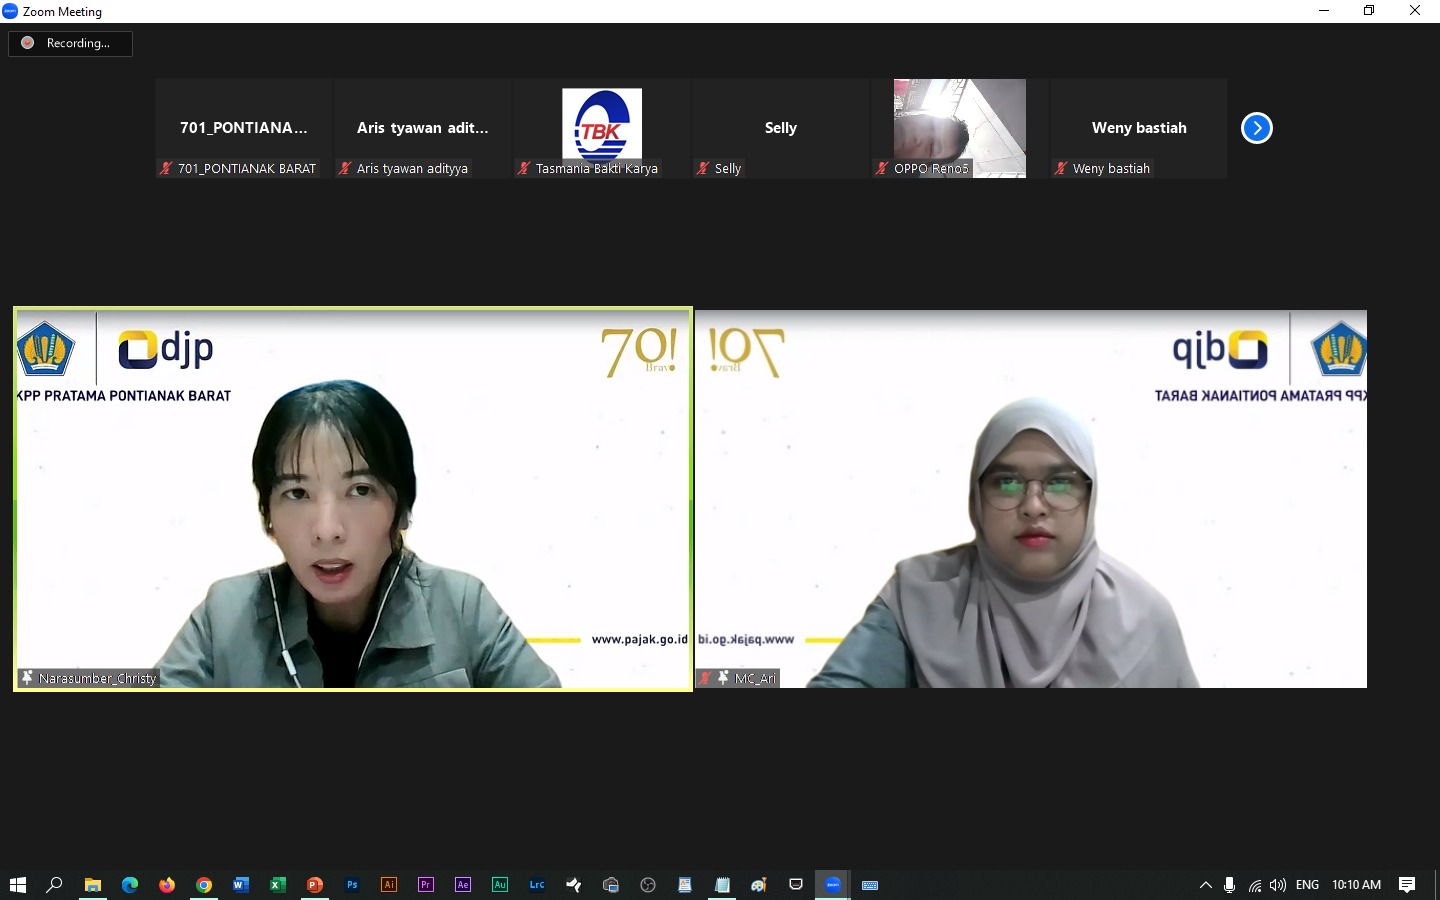Show next participants with blue arrow button
The height and width of the screenshot is (900, 1440).
tap(1256, 128)
